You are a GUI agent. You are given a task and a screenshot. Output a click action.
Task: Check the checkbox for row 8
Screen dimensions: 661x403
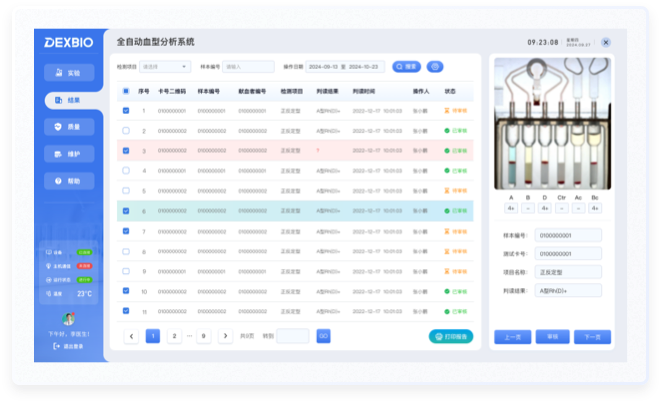(125, 251)
